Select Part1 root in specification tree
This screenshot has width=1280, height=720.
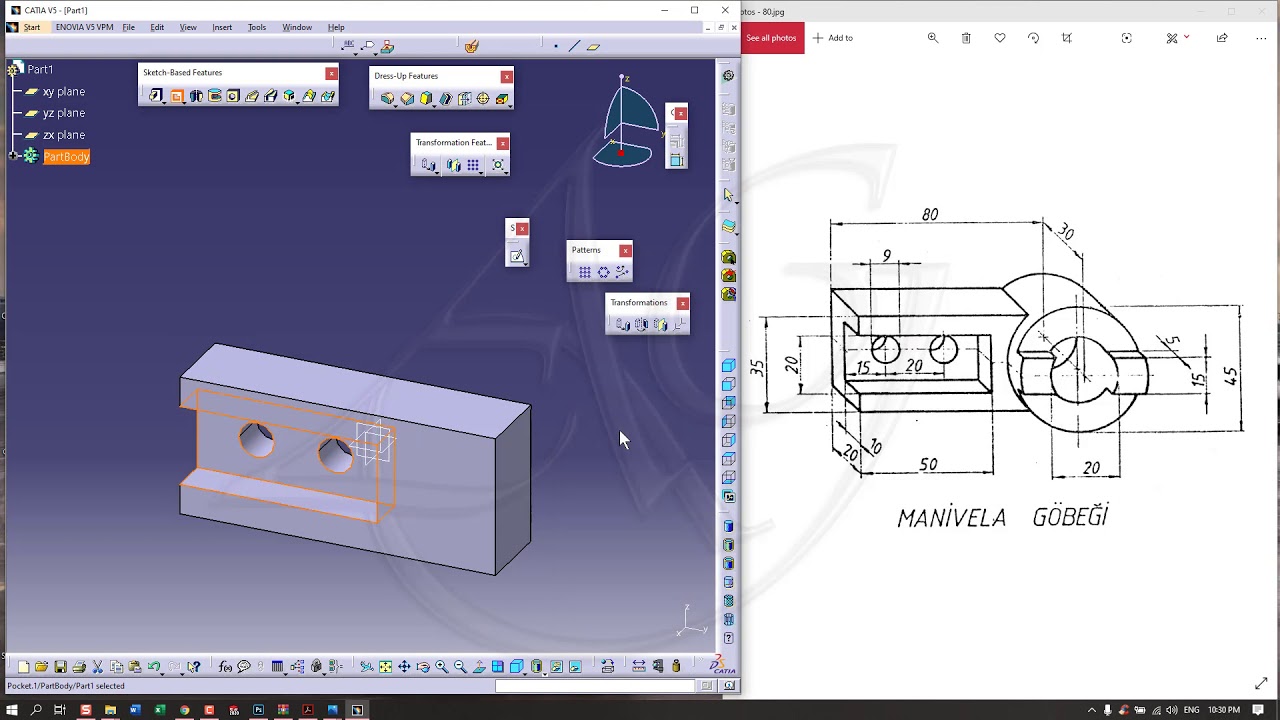[40, 69]
